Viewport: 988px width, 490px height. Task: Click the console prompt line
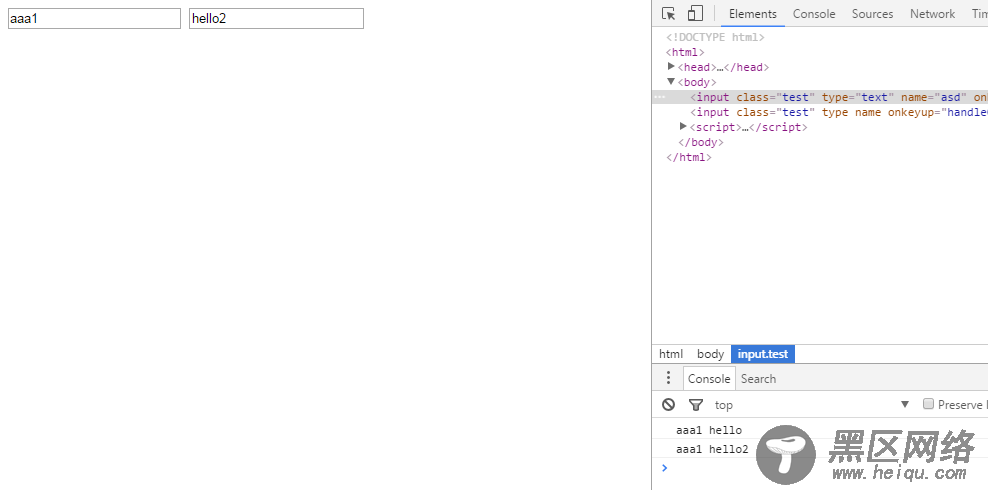tap(820, 467)
